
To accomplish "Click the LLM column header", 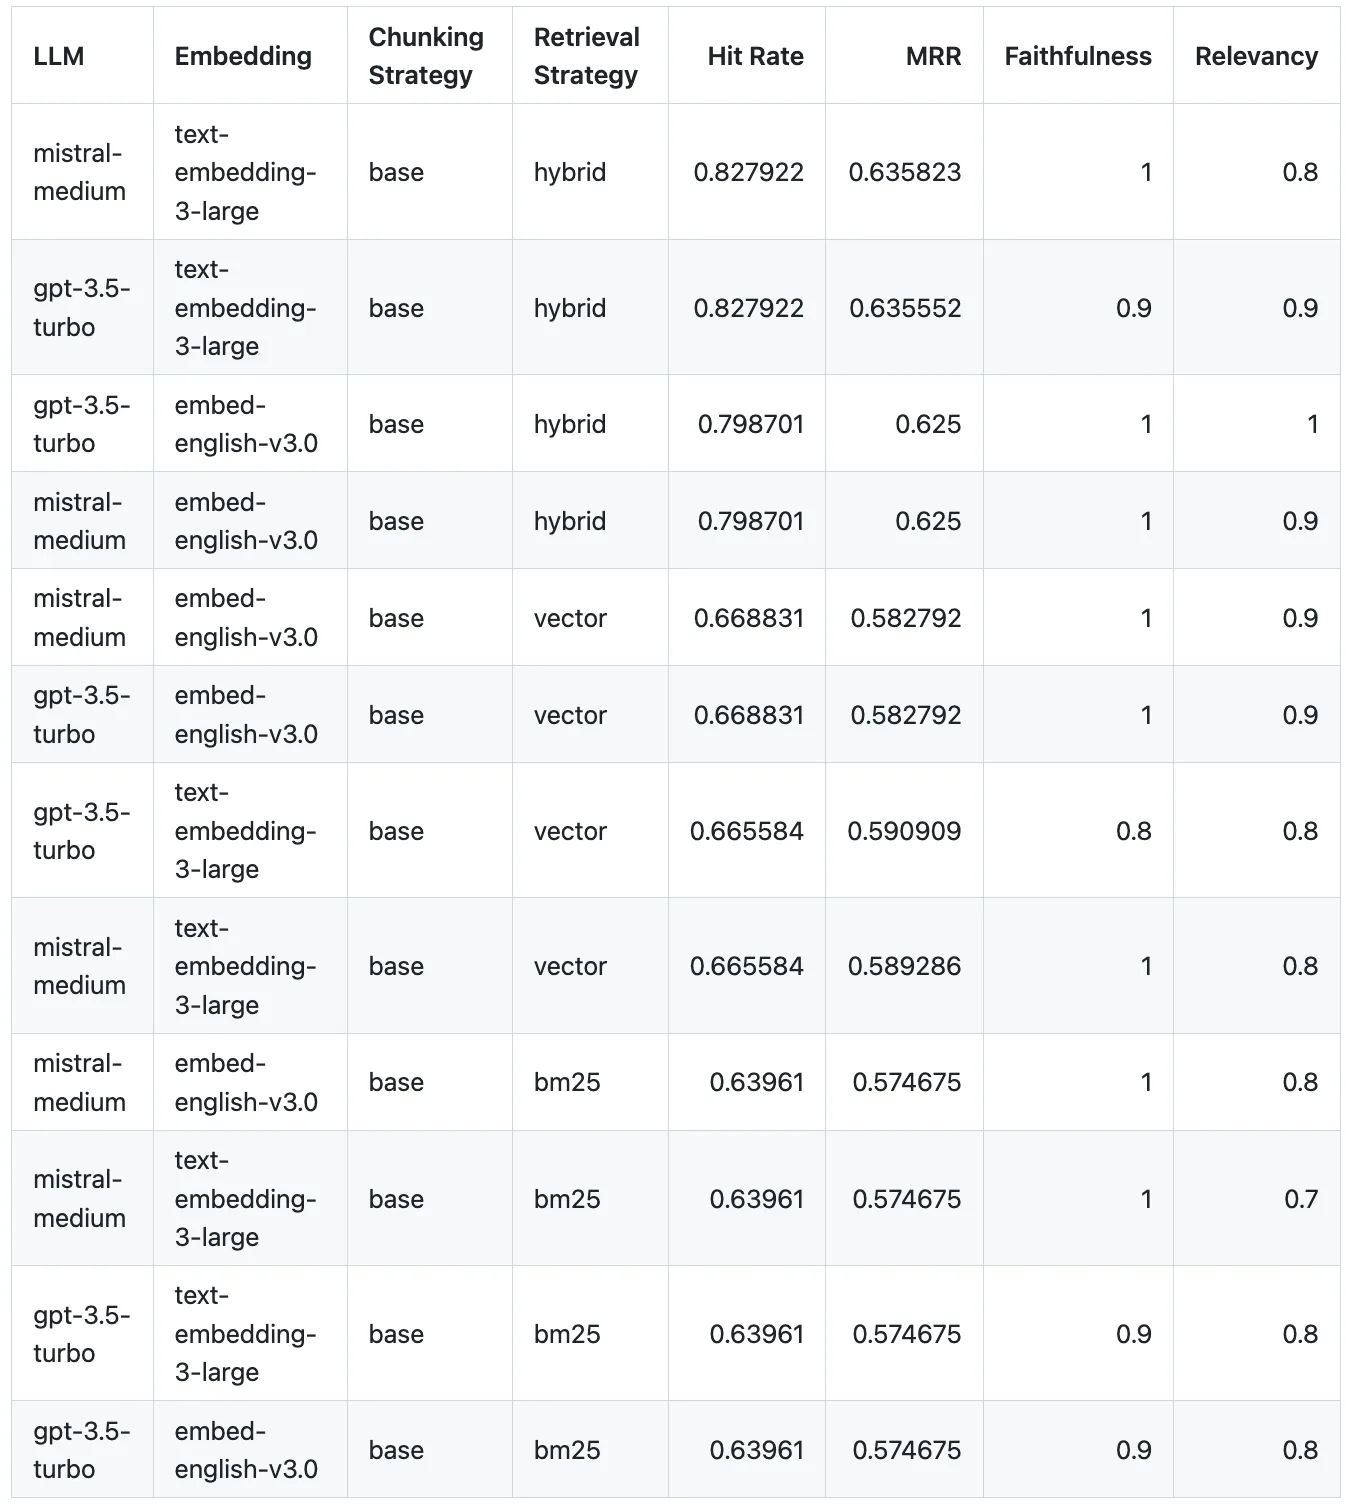I will click(x=59, y=56).
